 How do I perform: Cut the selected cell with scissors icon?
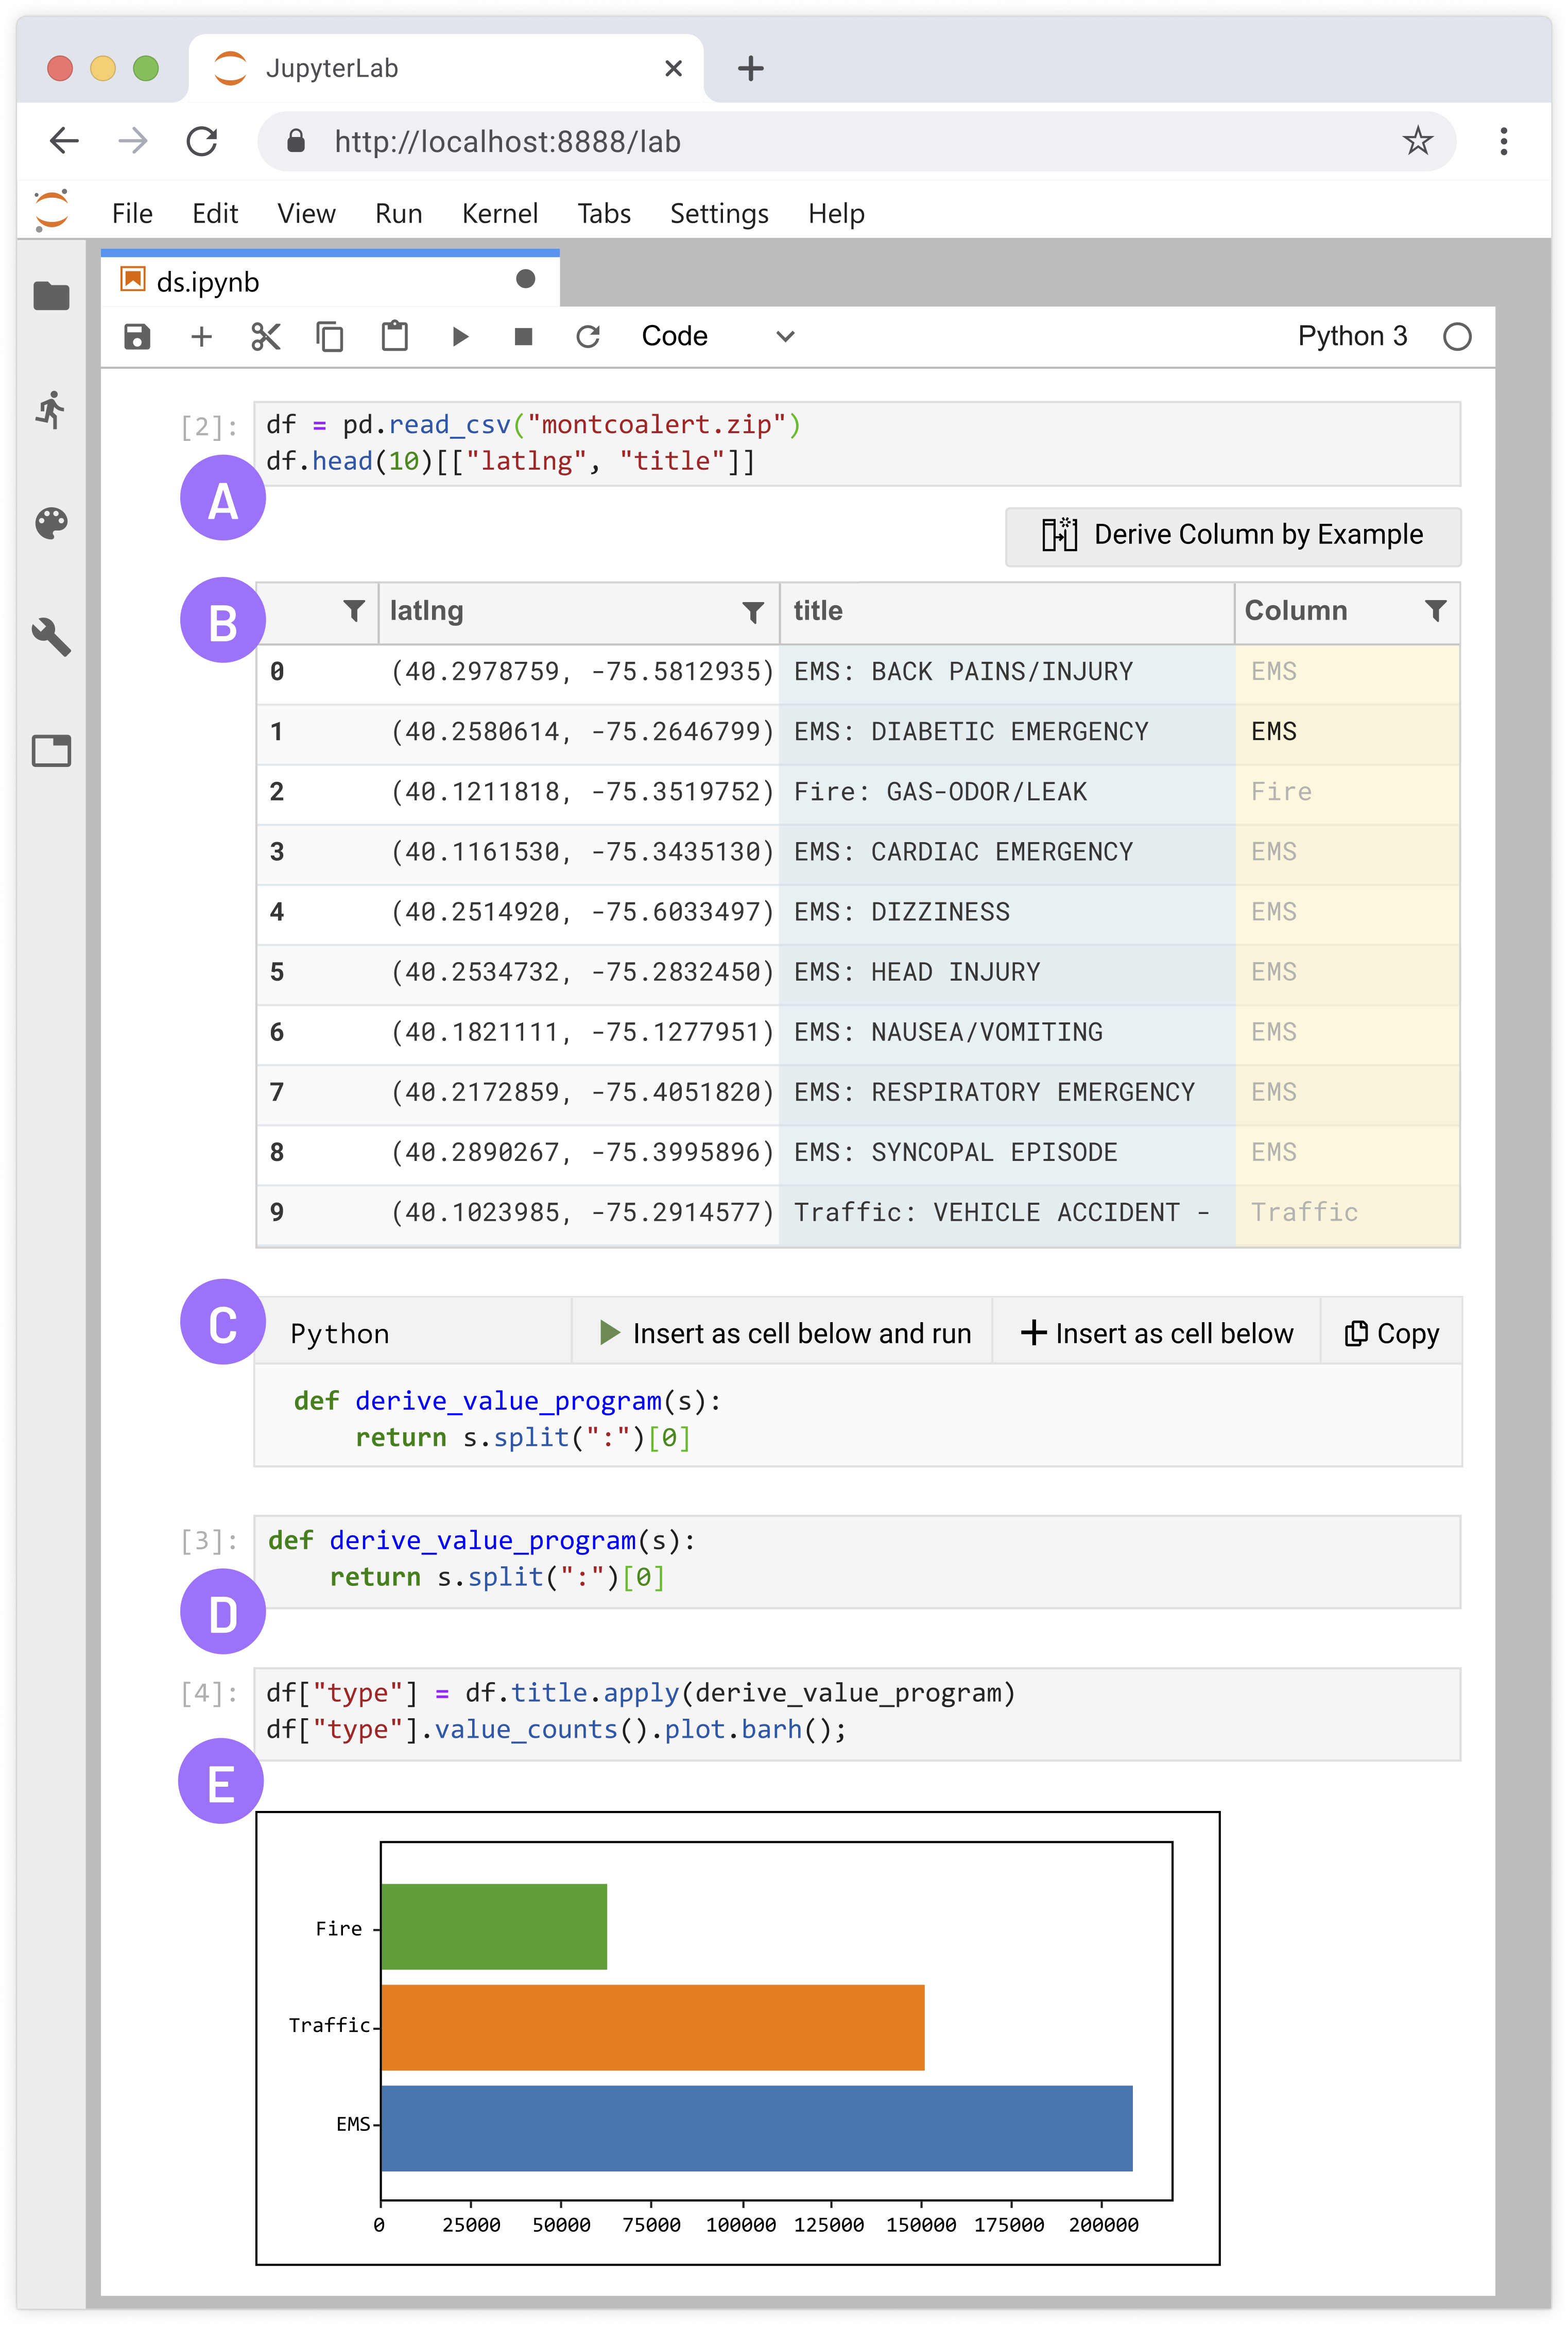265,337
